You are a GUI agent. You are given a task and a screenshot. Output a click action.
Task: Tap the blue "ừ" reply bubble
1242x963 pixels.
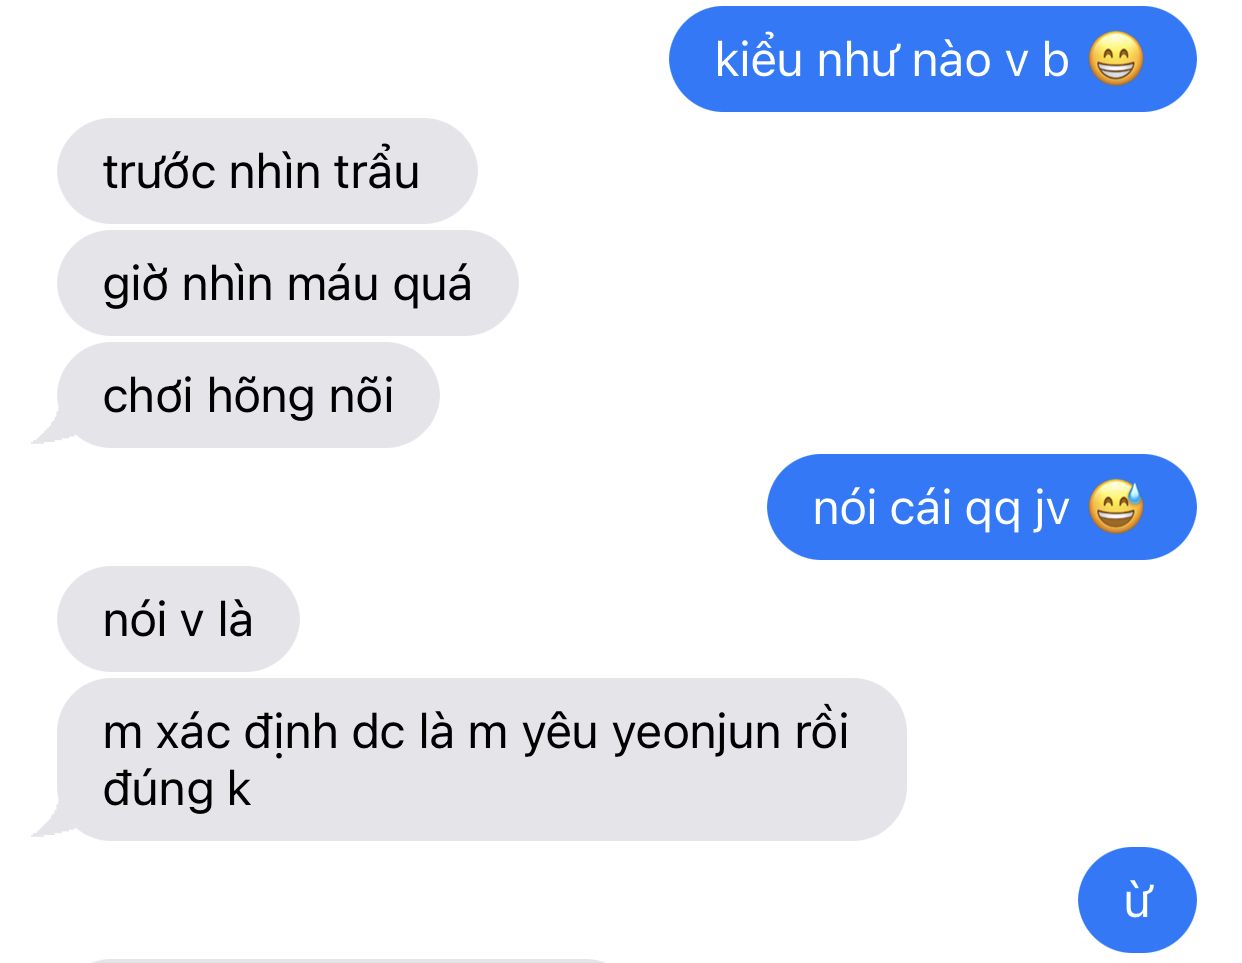pos(1137,900)
